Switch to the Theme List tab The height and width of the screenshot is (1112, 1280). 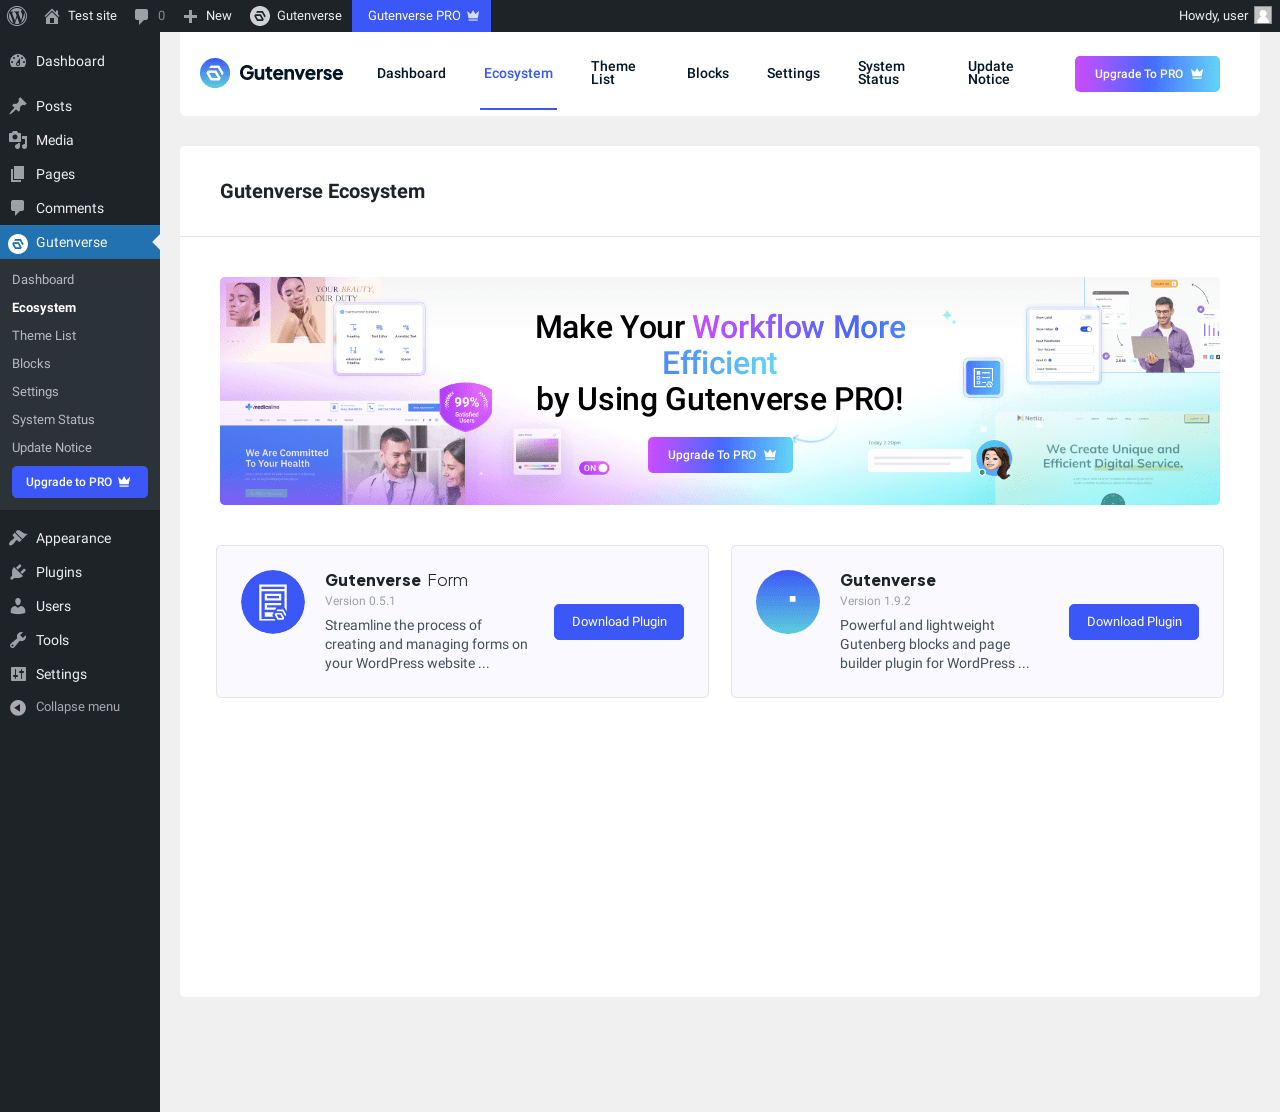click(x=613, y=73)
